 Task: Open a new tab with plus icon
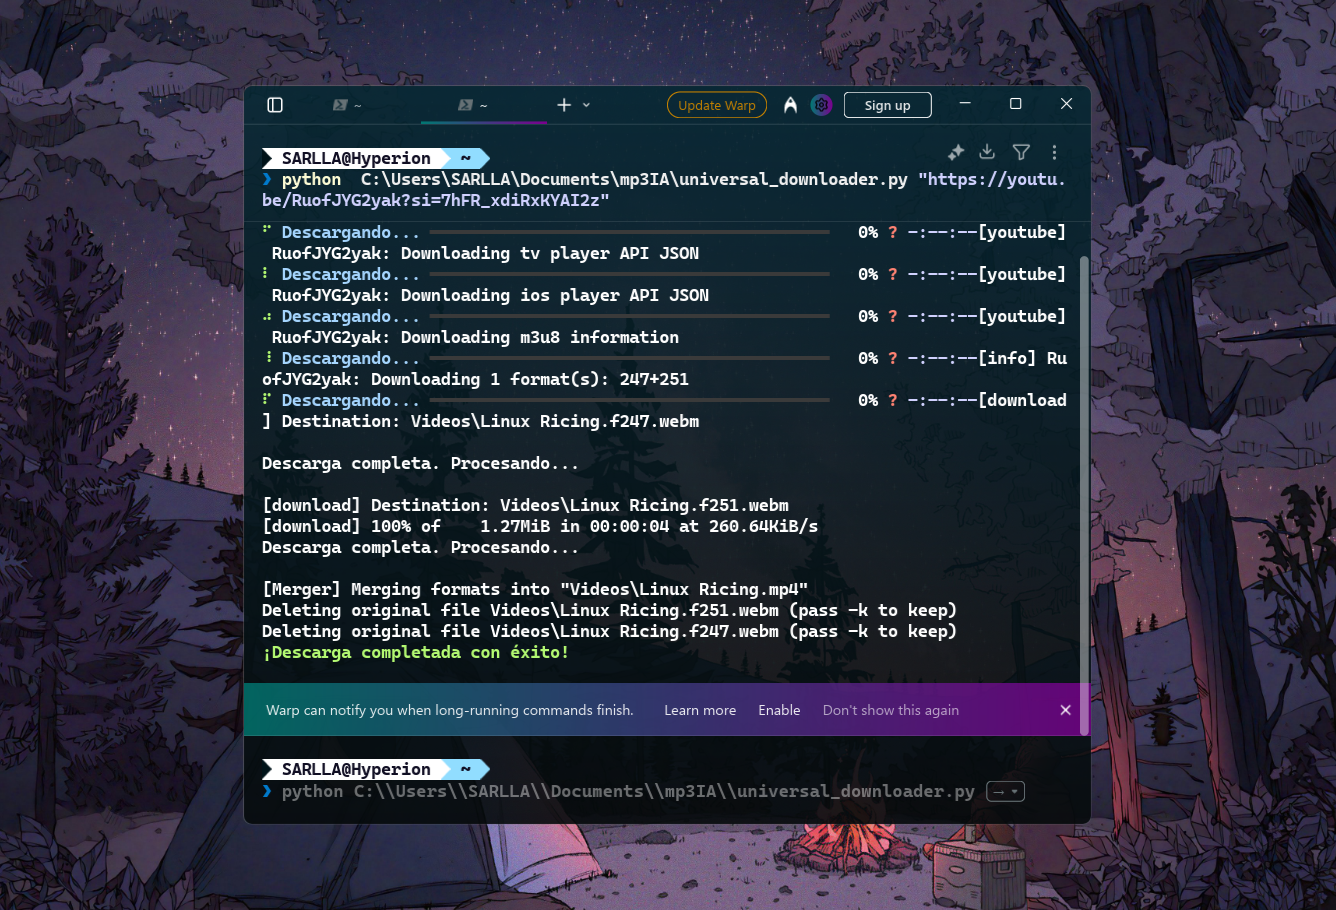[564, 105]
